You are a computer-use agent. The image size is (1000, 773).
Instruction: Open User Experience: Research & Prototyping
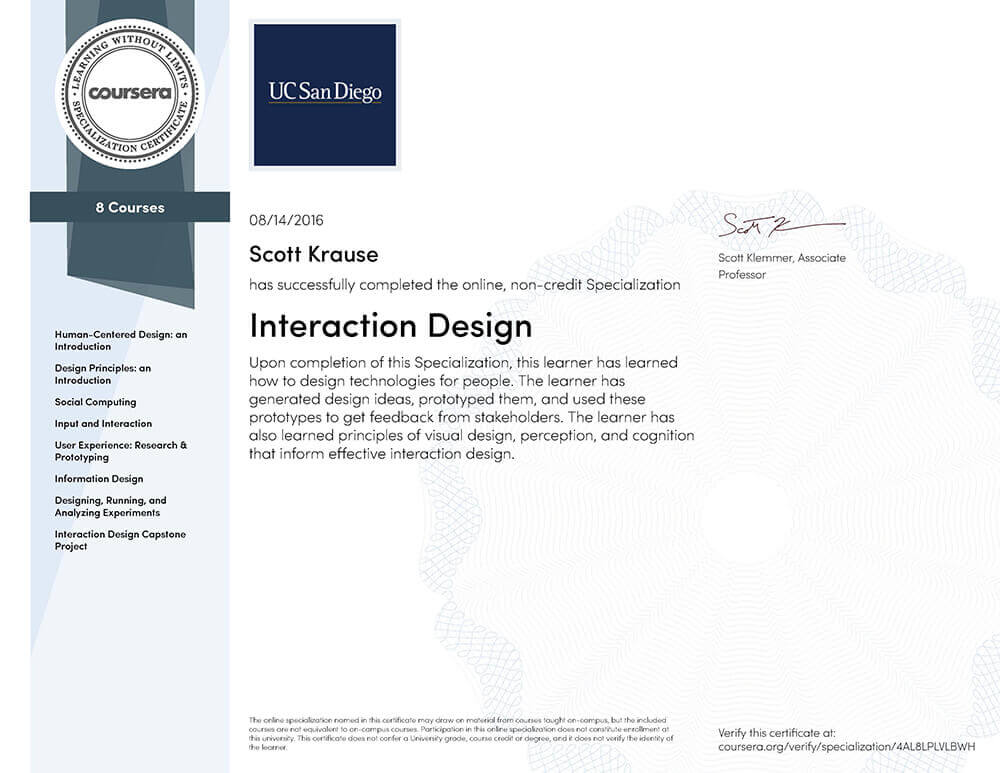point(121,451)
